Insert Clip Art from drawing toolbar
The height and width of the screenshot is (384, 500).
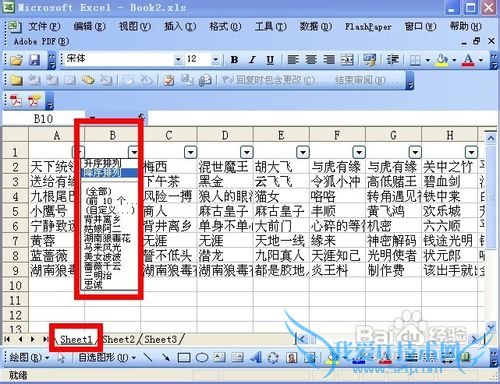coord(292,357)
